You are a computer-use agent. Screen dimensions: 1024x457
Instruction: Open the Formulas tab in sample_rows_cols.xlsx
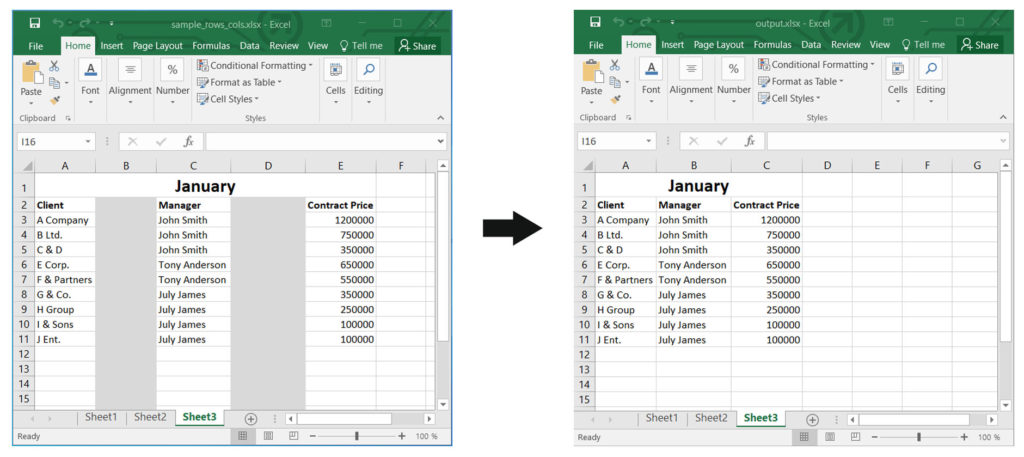[211, 45]
